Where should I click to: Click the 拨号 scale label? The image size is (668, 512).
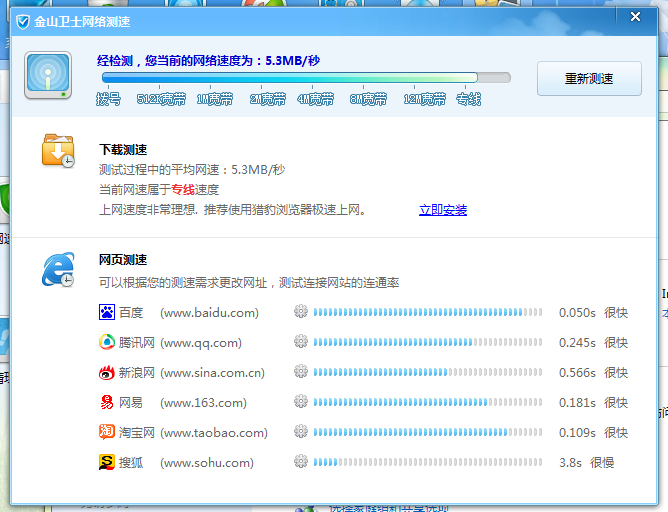click(x=108, y=99)
